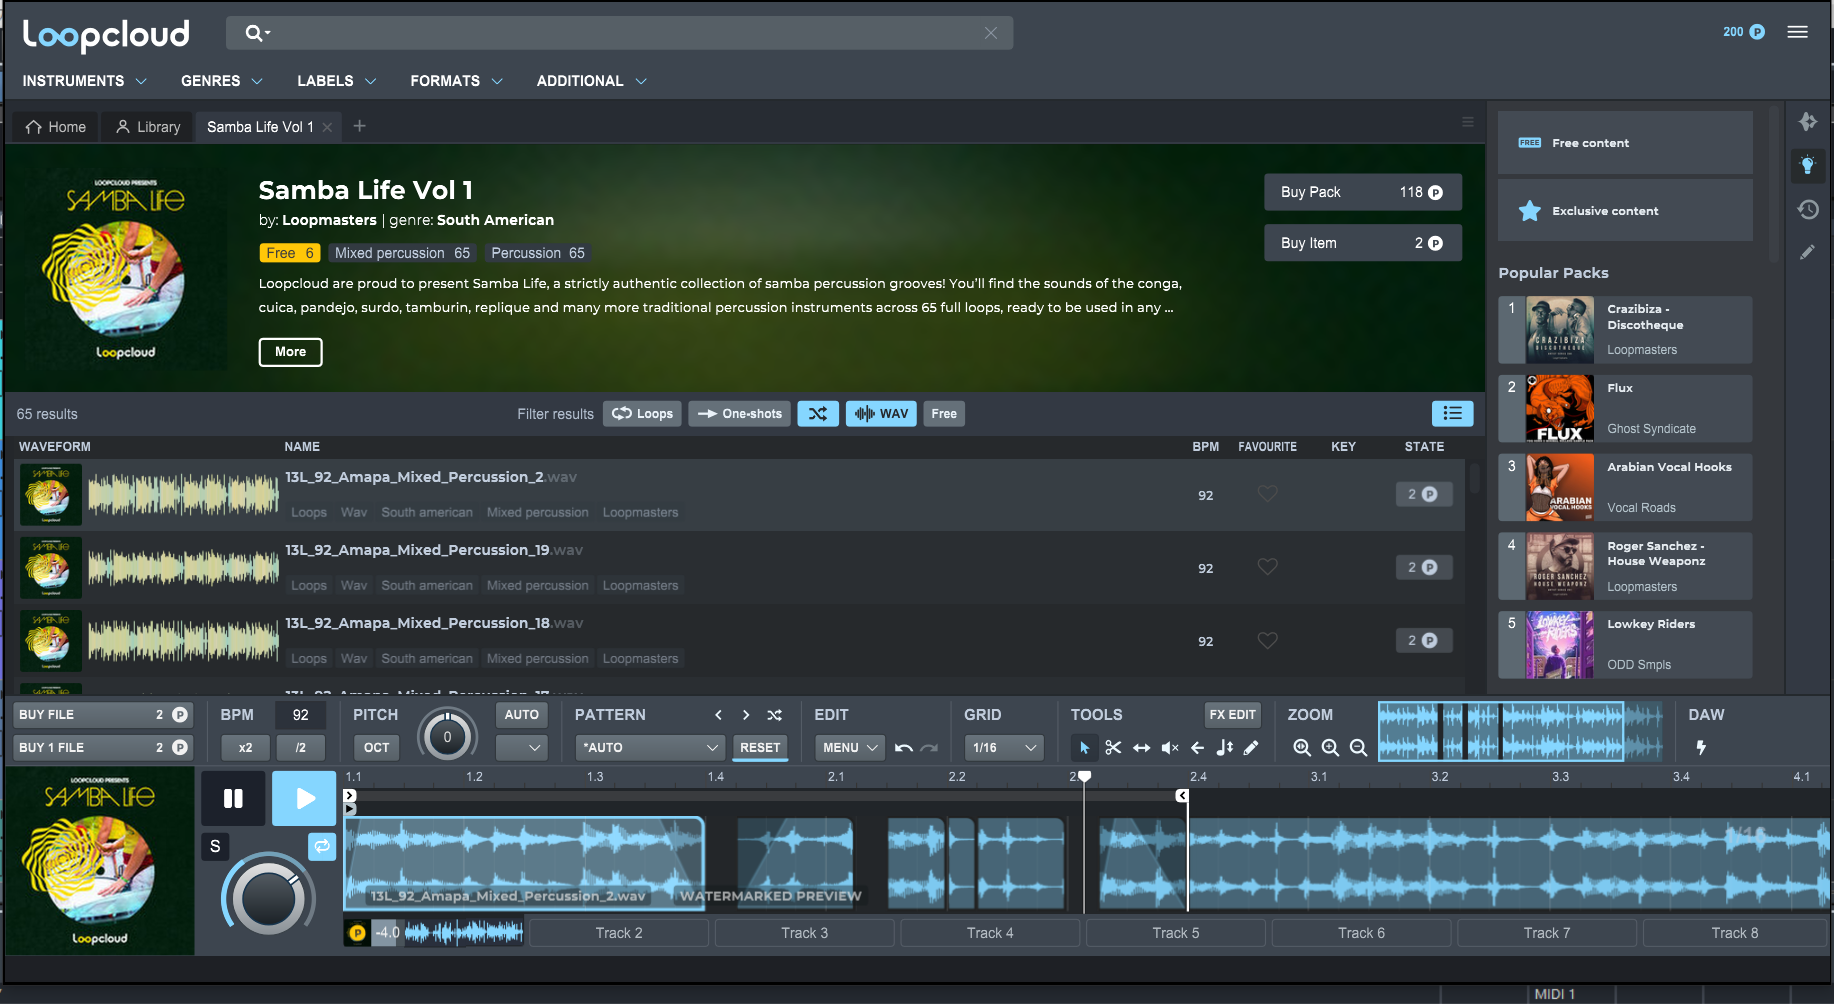This screenshot has height=1004, width=1834.
Task: Click the zoom in magnifier icon
Action: click(x=1330, y=747)
